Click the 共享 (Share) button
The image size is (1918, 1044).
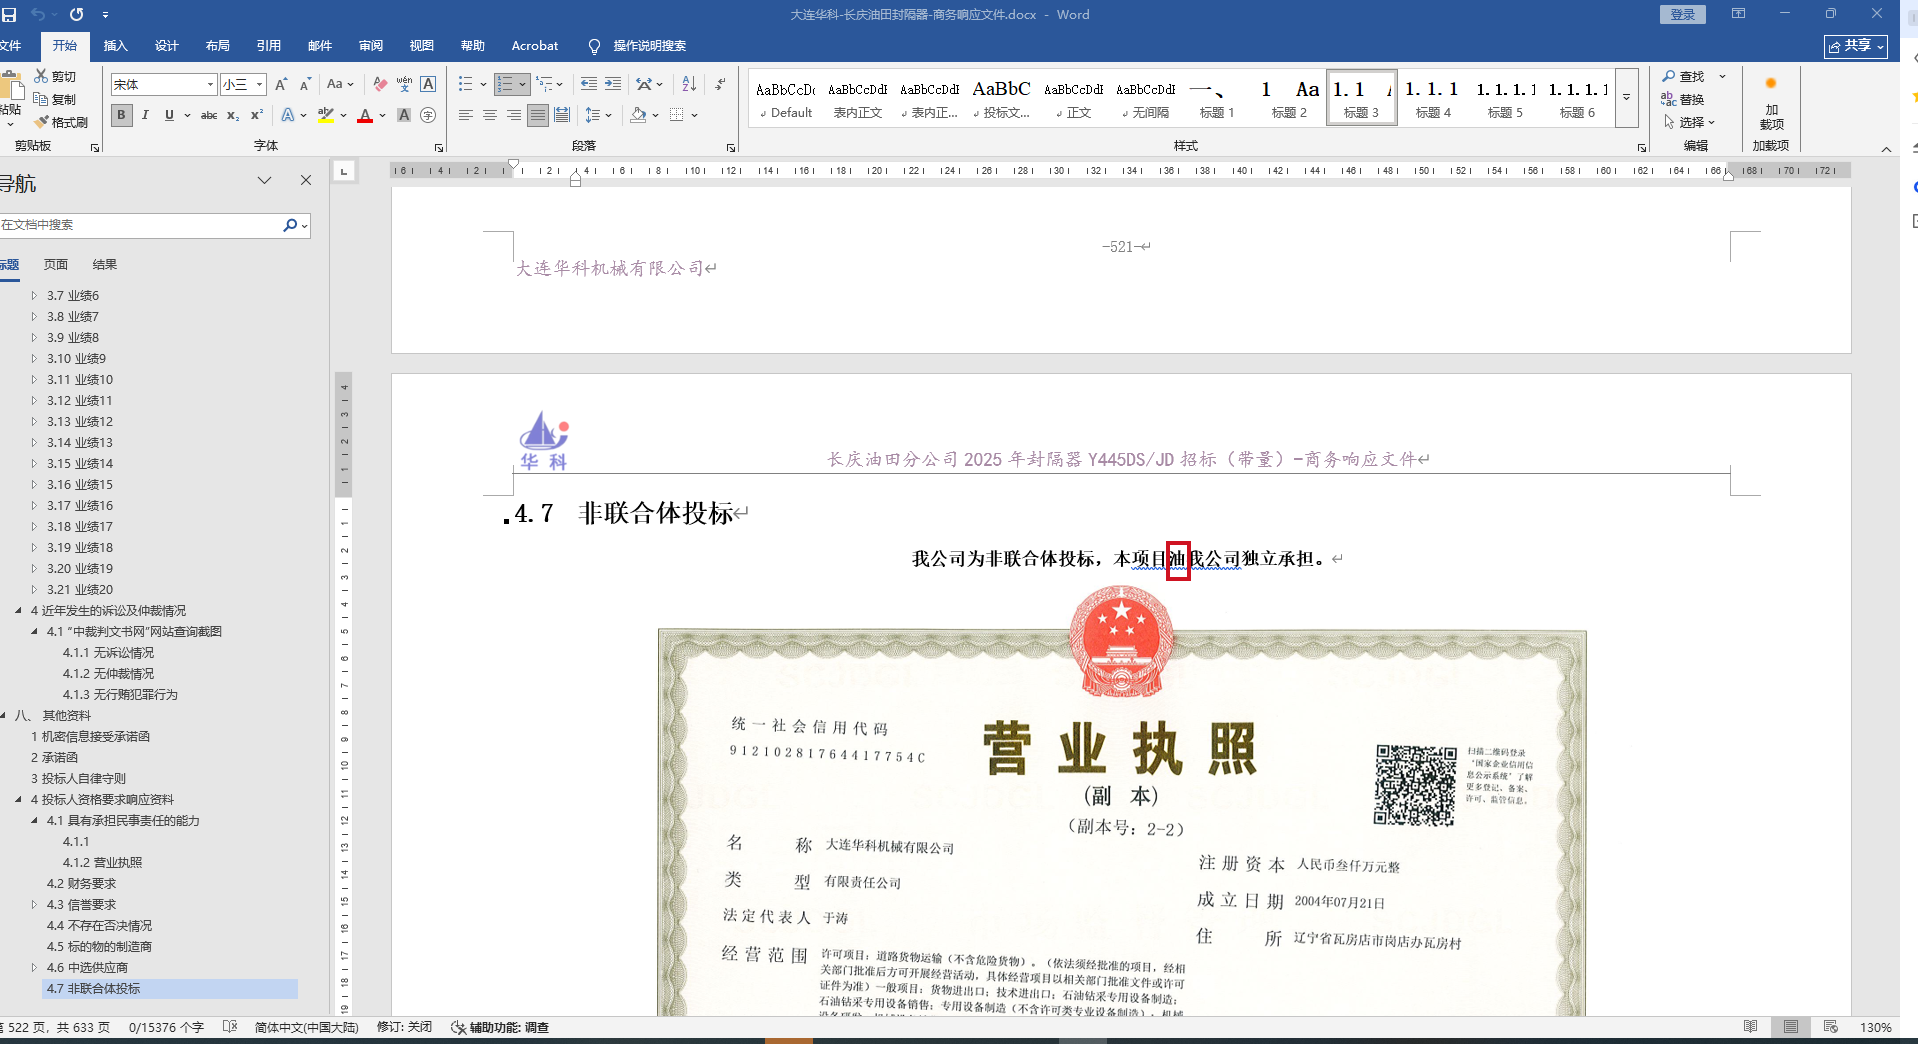click(1856, 46)
